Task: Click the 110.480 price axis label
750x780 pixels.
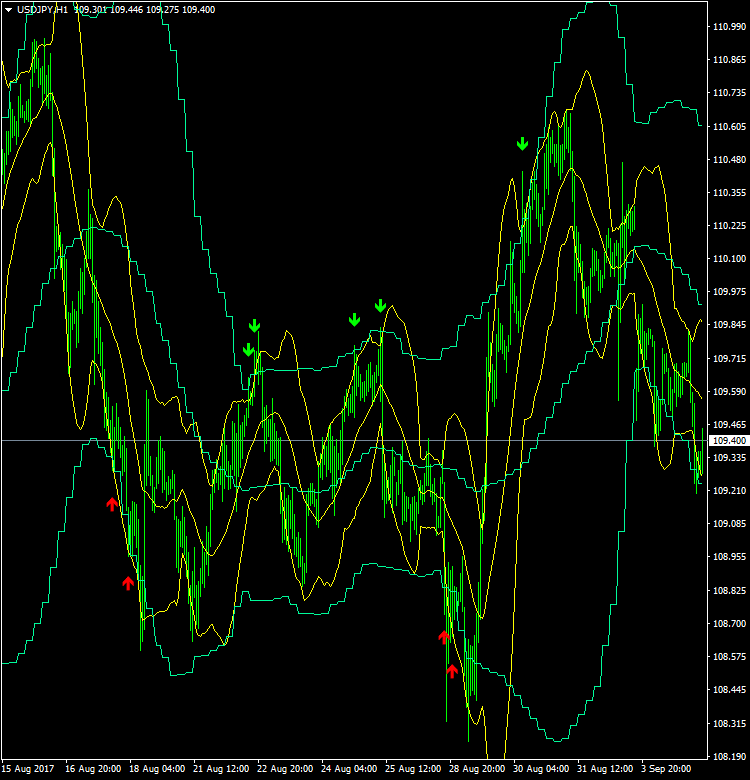Action: [729, 160]
